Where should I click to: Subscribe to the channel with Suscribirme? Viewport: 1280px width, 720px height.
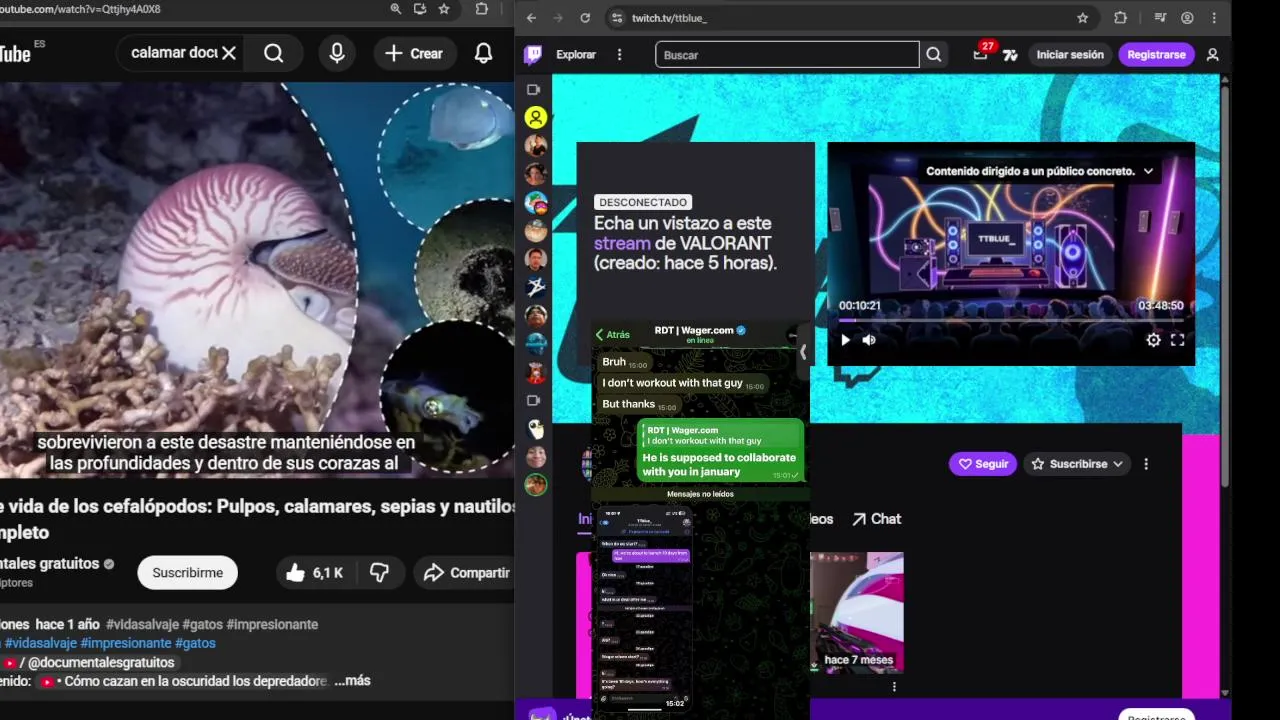coord(188,573)
